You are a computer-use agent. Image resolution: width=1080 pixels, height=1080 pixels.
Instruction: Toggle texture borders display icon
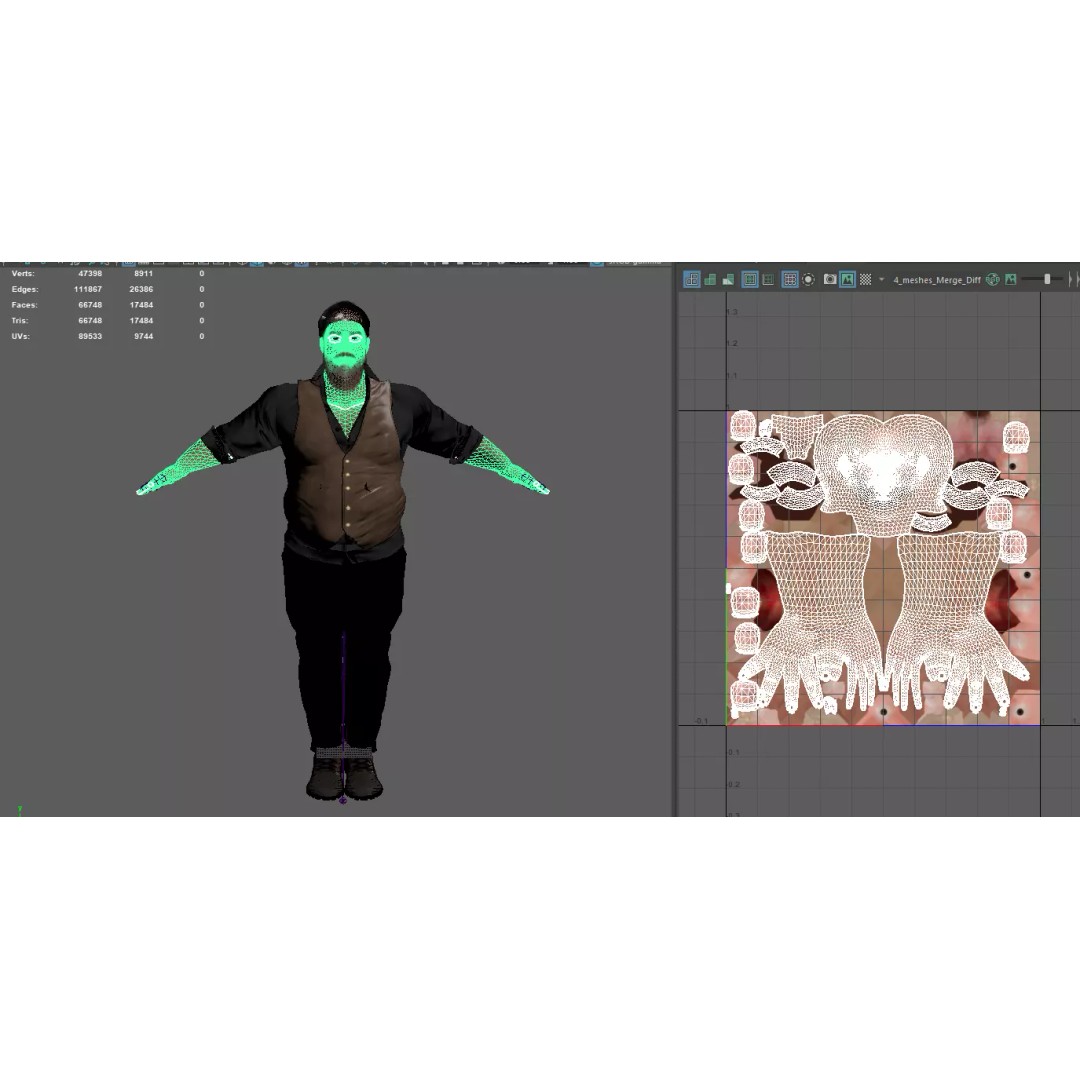(x=749, y=279)
